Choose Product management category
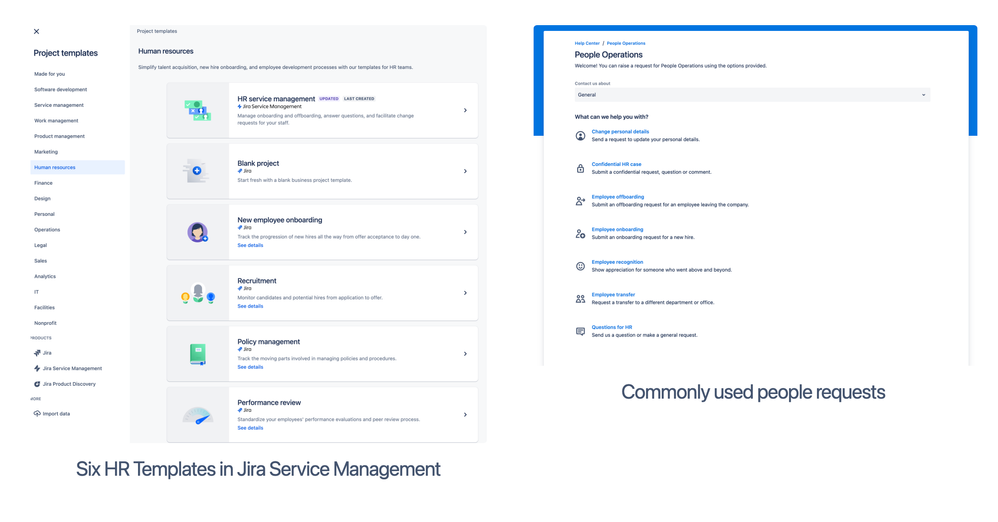Viewport: 998px width, 522px height. coord(59,136)
